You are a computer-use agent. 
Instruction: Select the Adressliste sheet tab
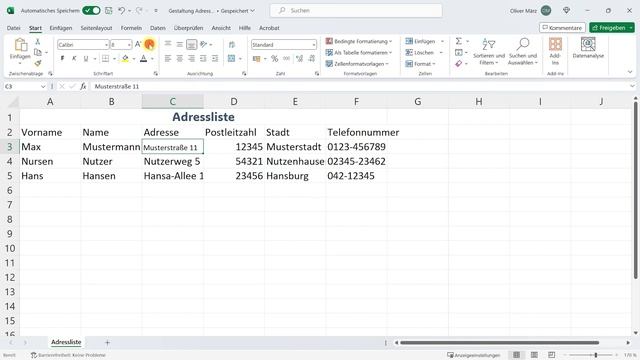66,342
